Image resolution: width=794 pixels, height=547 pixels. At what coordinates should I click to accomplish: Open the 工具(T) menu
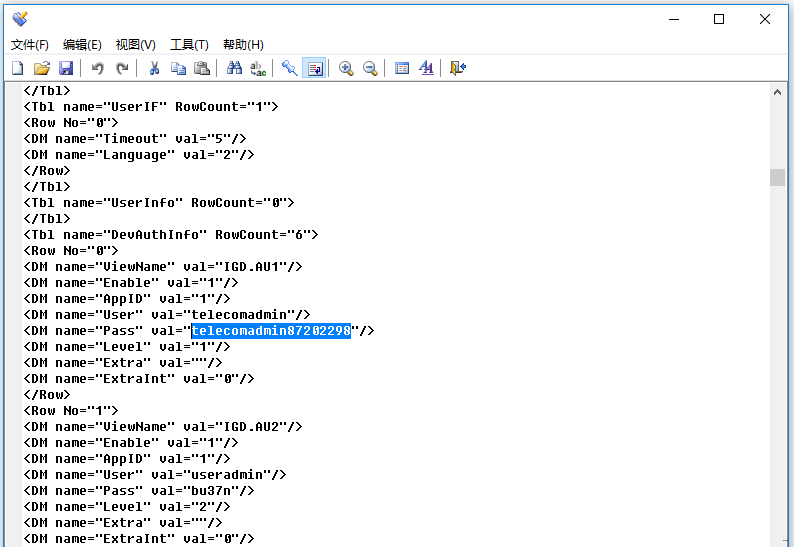click(x=189, y=45)
